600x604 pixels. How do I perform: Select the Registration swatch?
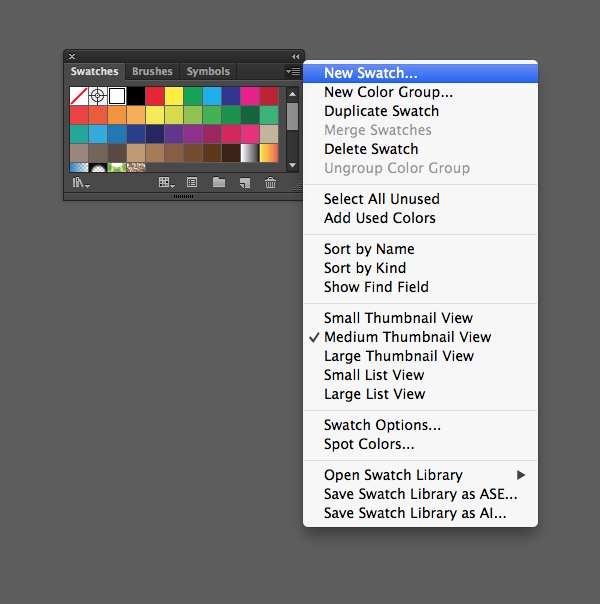(x=98, y=96)
